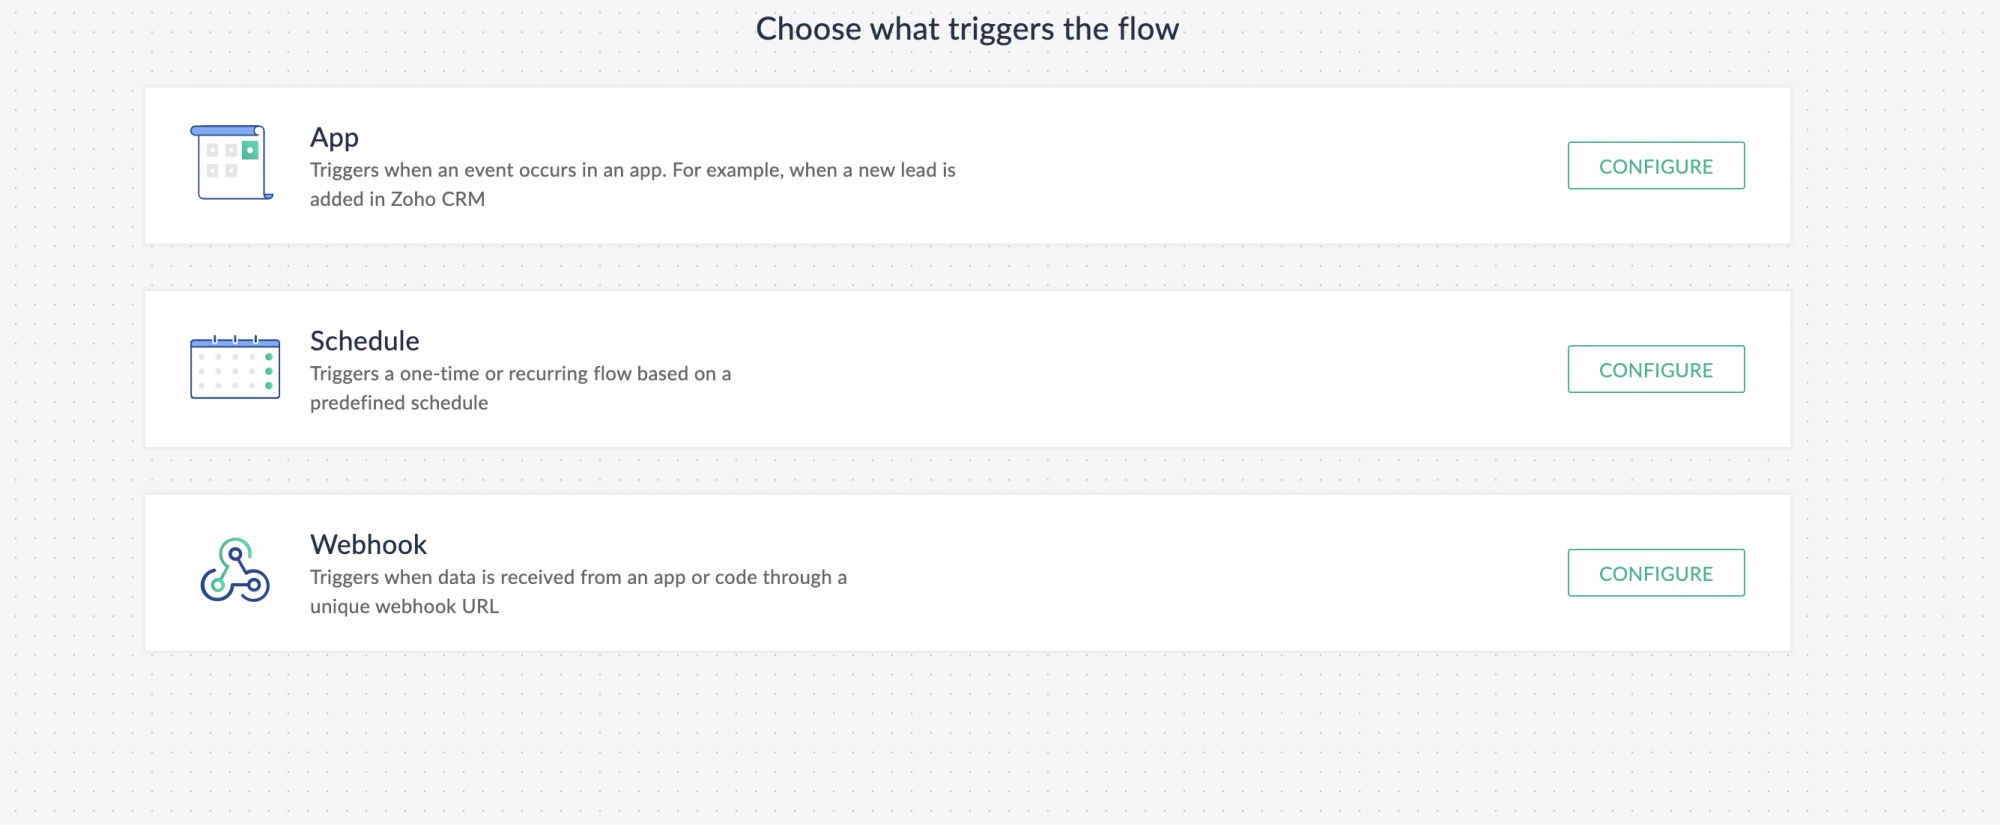Click the Webhook trigger icon
Viewport: 2000px width, 825px height.
pos(235,571)
